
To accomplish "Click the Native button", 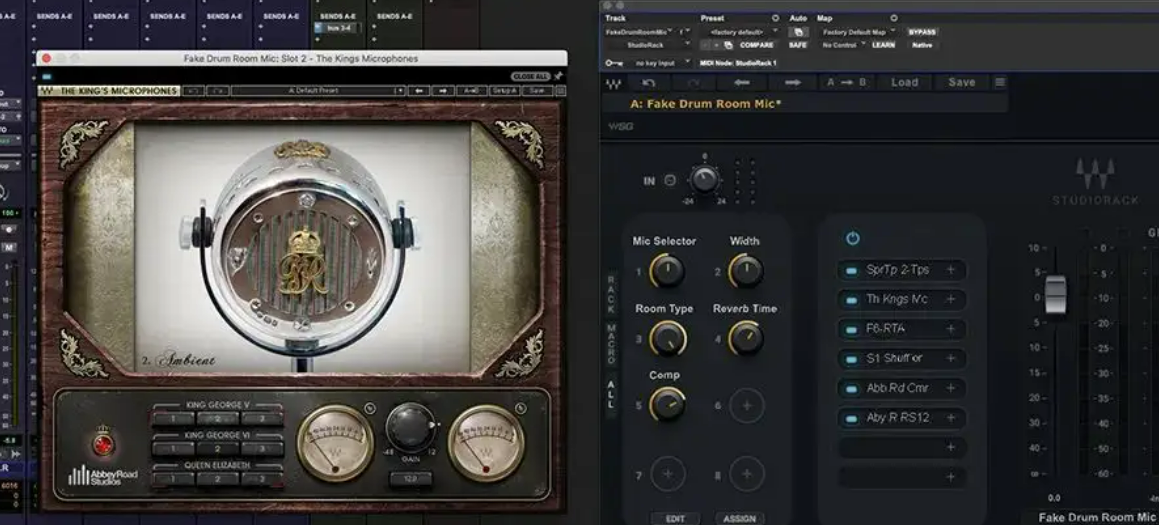I will (922, 45).
